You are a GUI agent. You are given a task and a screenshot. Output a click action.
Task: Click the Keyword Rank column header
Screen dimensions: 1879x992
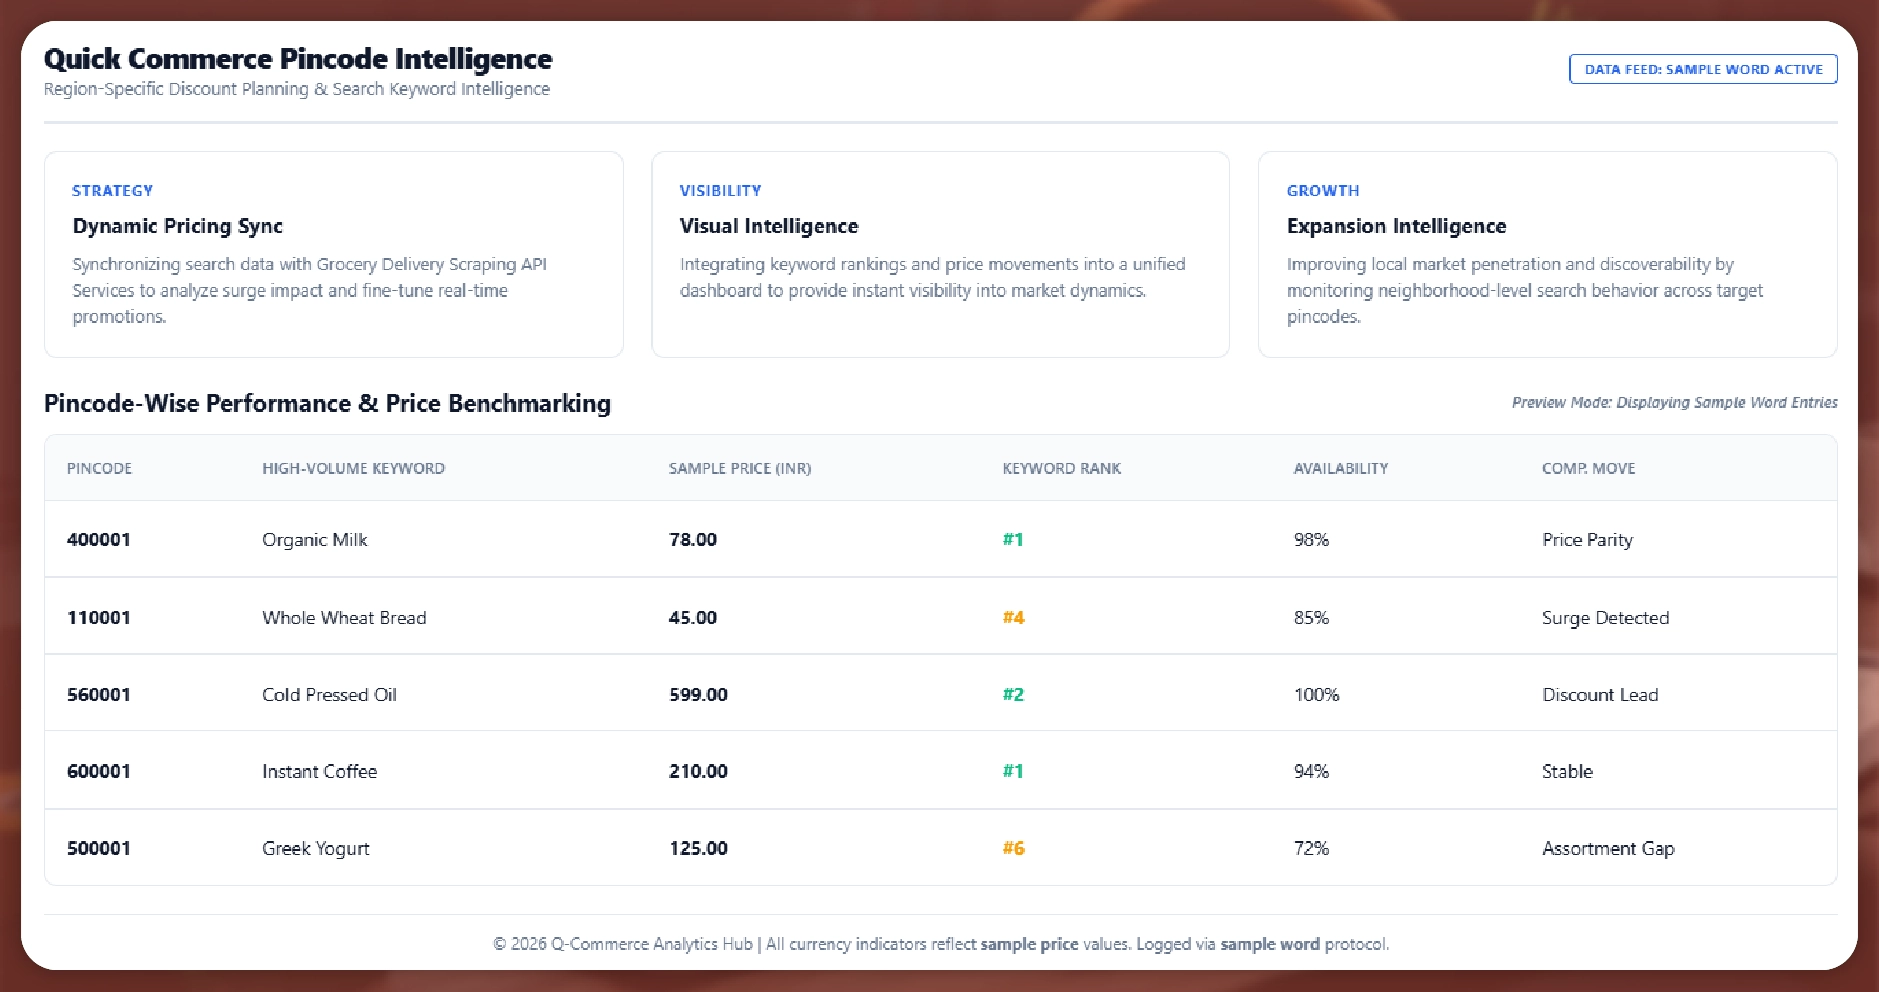pos(1061,468)
